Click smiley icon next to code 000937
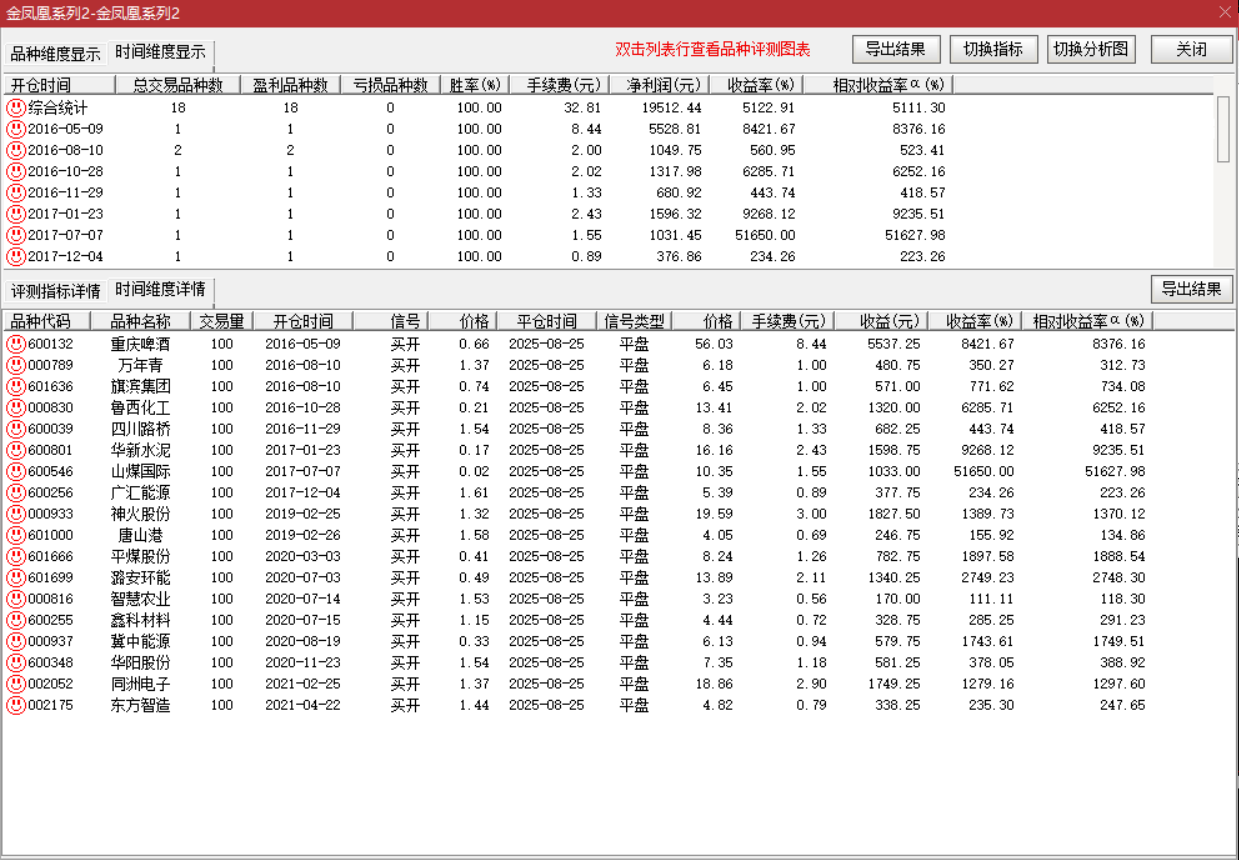This screenshot has width=1239, height=860. (16, 641)
